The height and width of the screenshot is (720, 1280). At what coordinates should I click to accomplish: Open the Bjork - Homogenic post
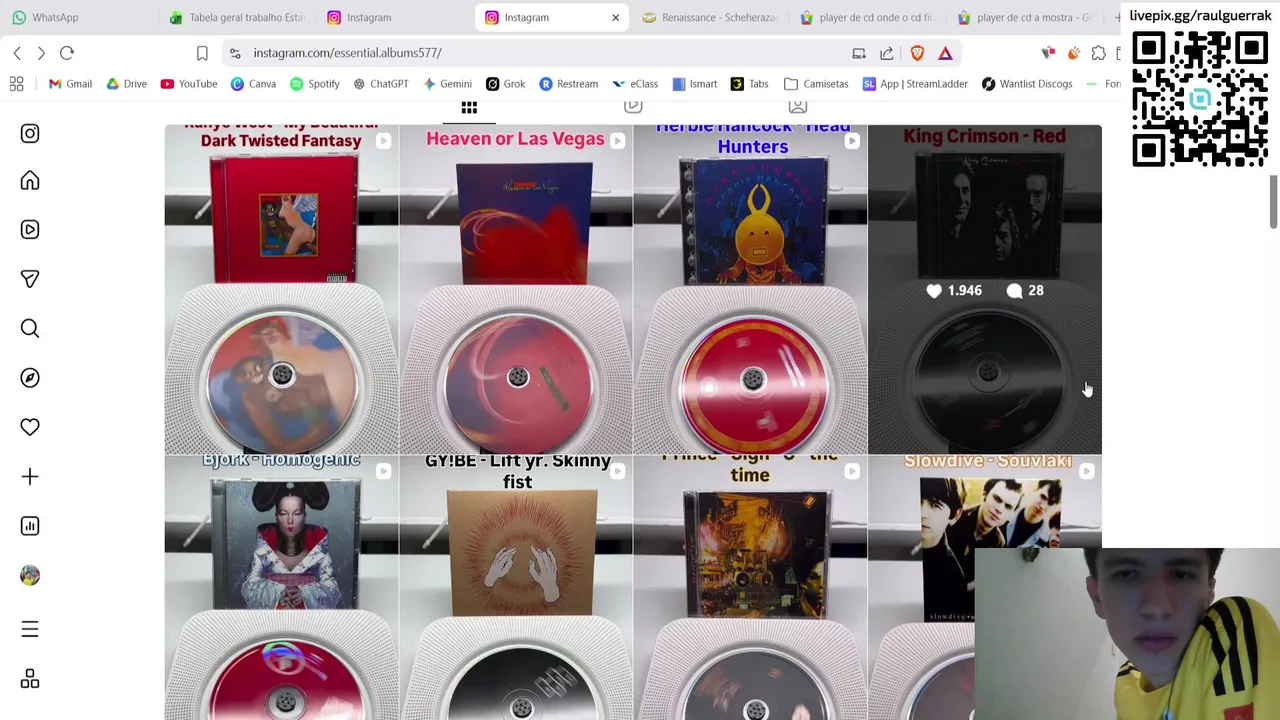(x=281, y=588)
